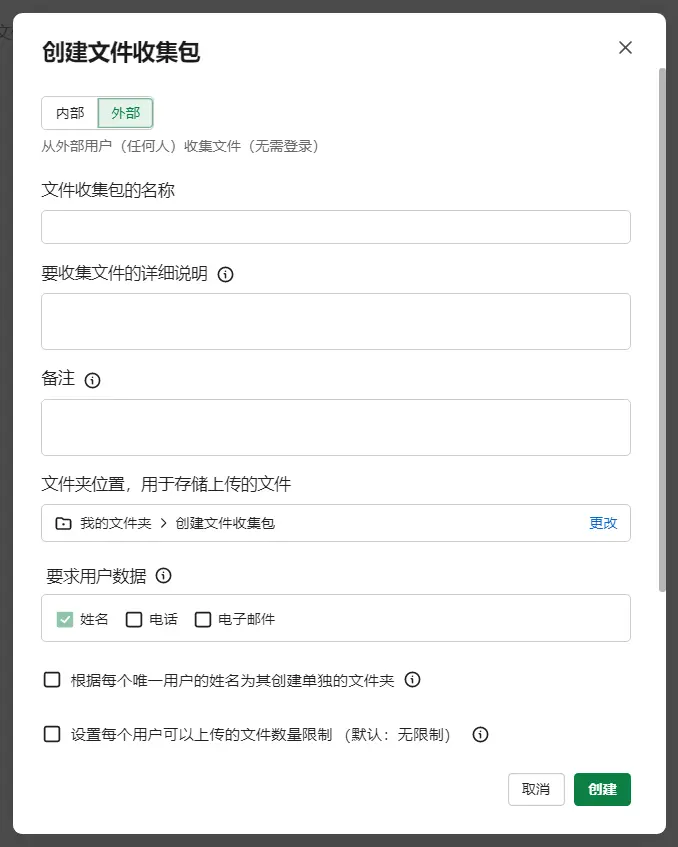
Task: Click the 取消 button
Action: point(536,789)
